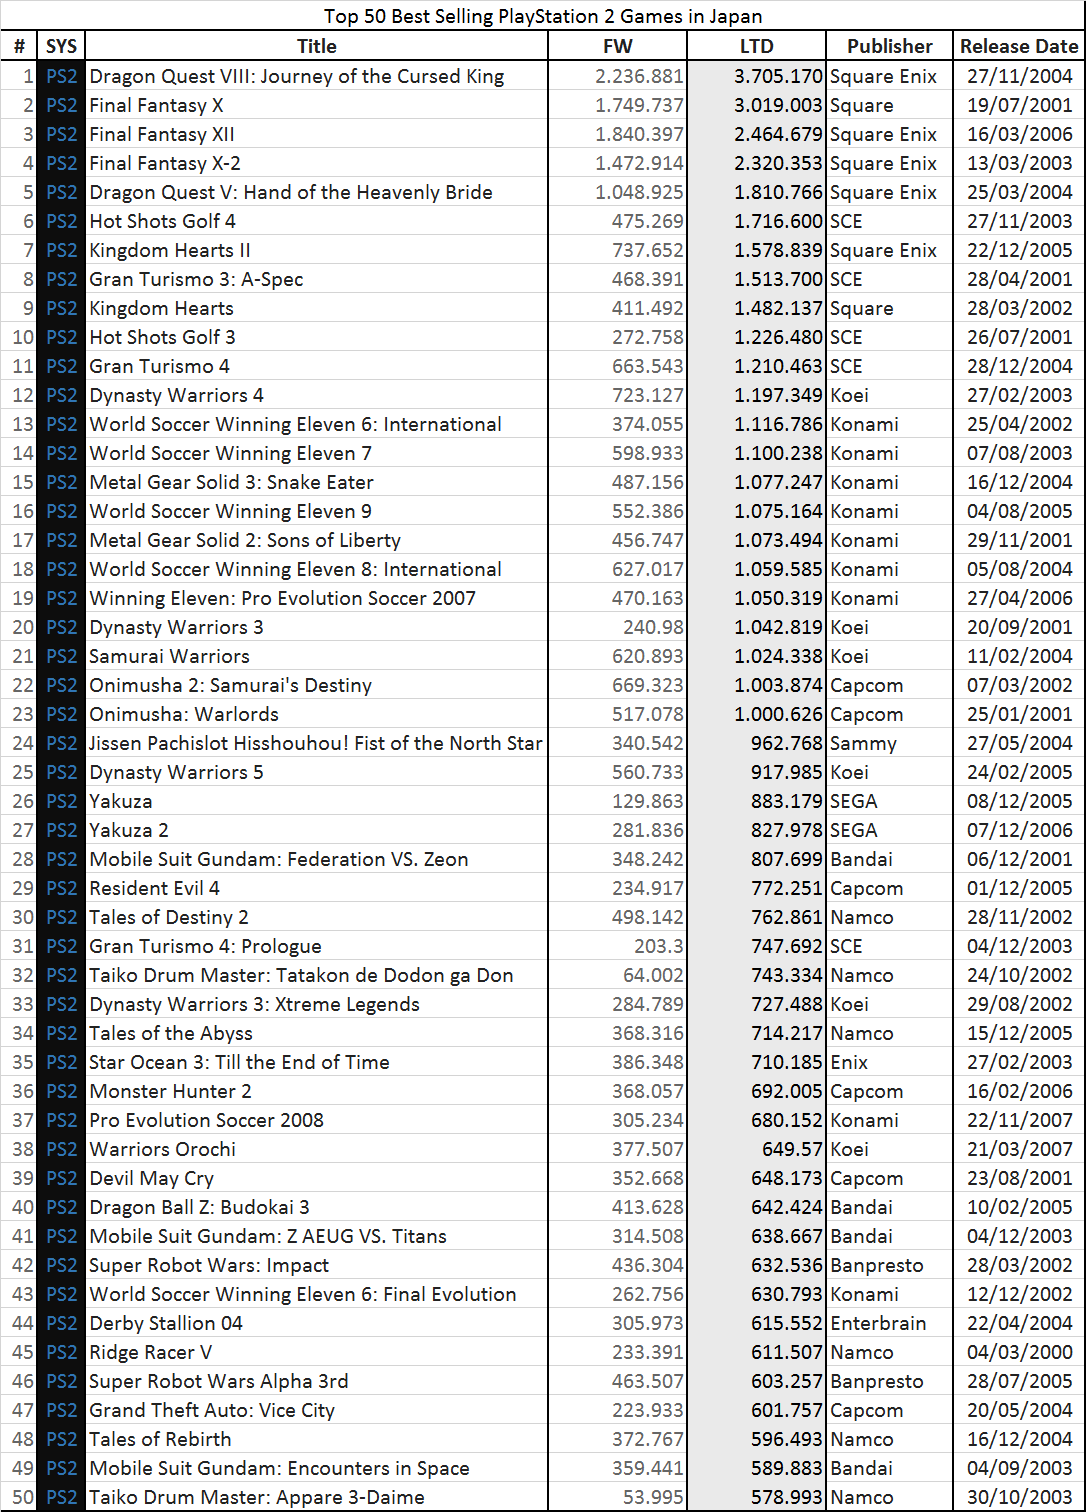Viewport: 1086px width, 1512px height.
Task: Select the 'Enterbrain' publisher cell
Action: [878, 1323]
